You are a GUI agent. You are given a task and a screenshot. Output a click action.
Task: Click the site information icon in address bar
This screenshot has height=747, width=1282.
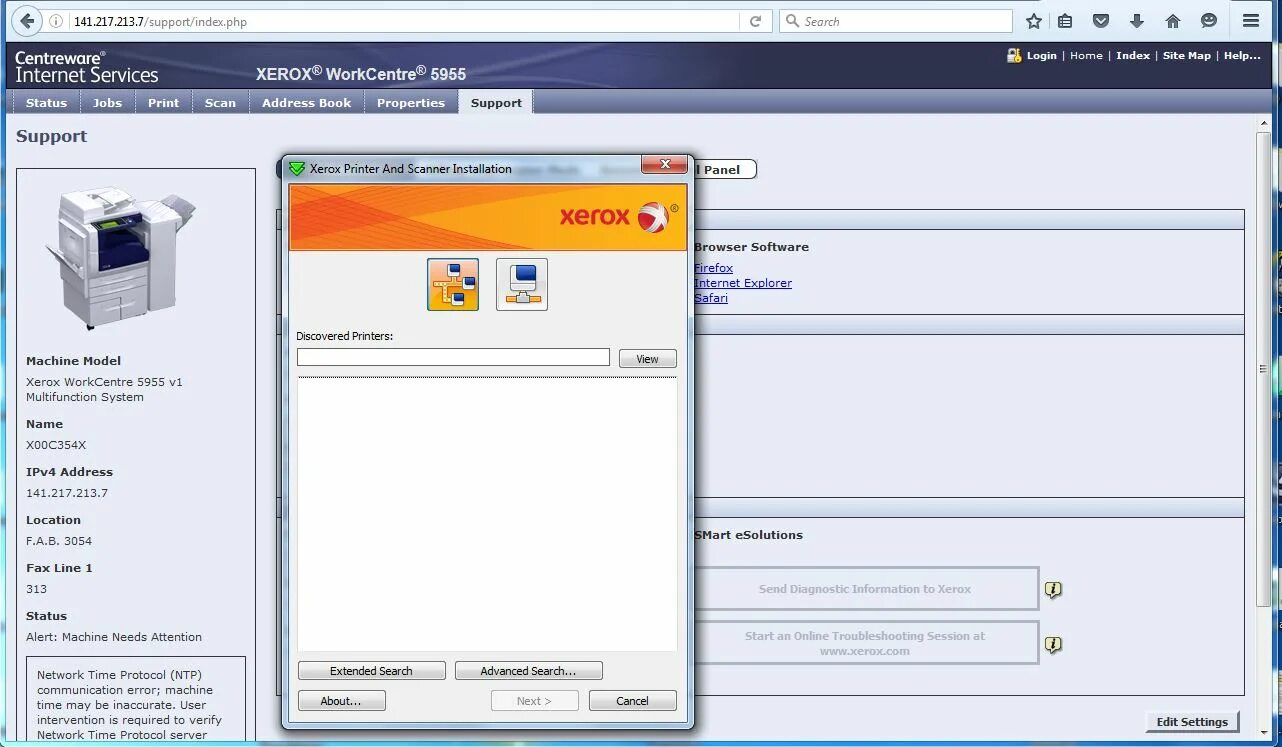(57, 21)
